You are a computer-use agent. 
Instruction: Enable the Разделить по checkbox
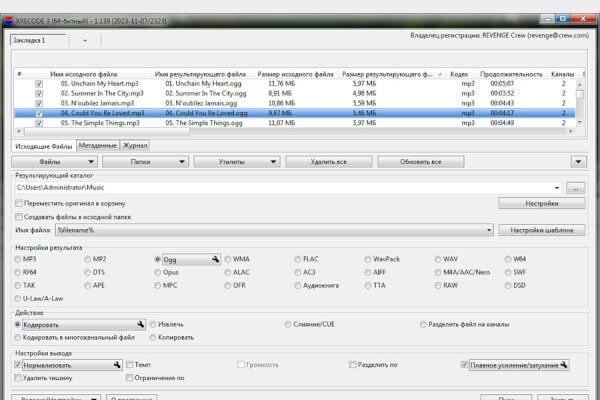coord(352,365)
